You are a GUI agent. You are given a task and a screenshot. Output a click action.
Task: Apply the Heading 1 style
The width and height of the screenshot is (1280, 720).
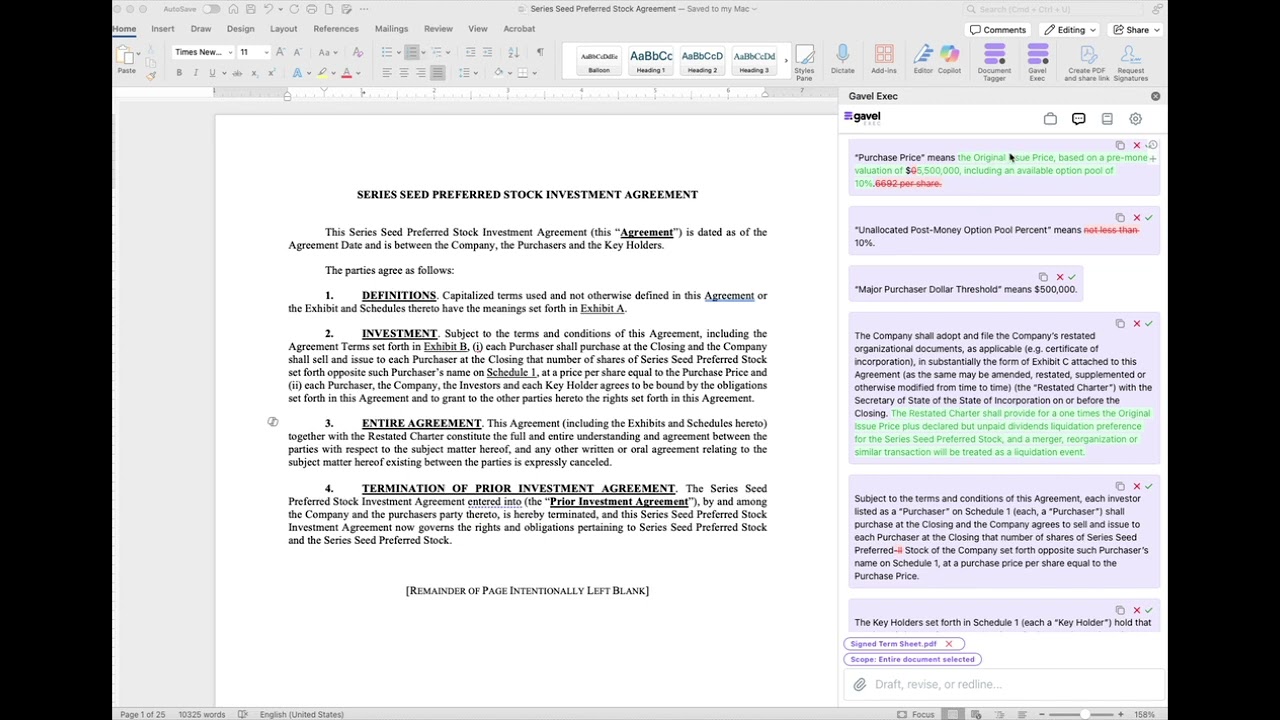click(651, 61)
